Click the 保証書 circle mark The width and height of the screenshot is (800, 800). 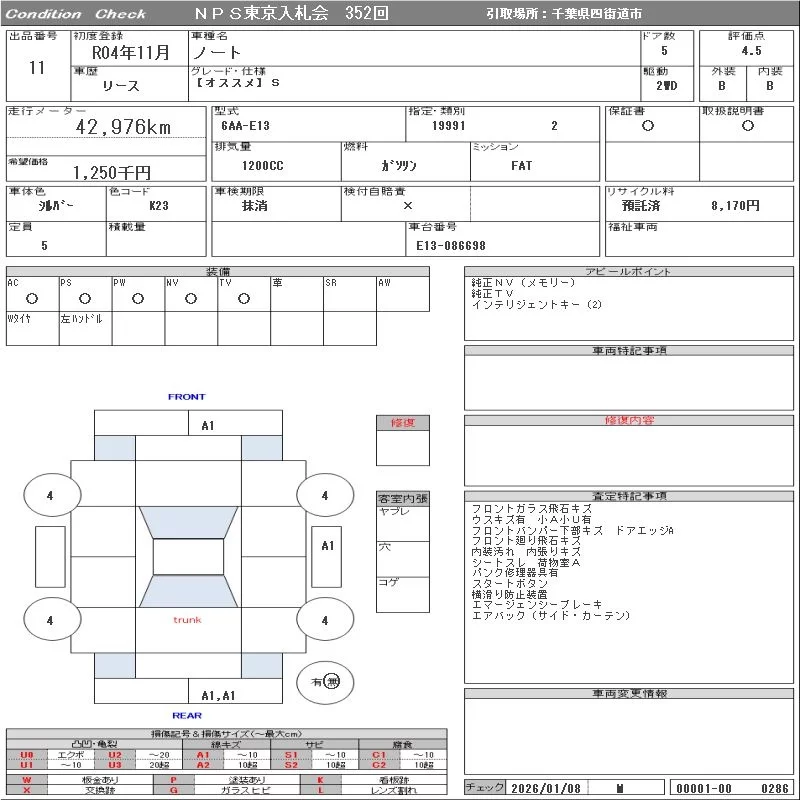[648, 126]
